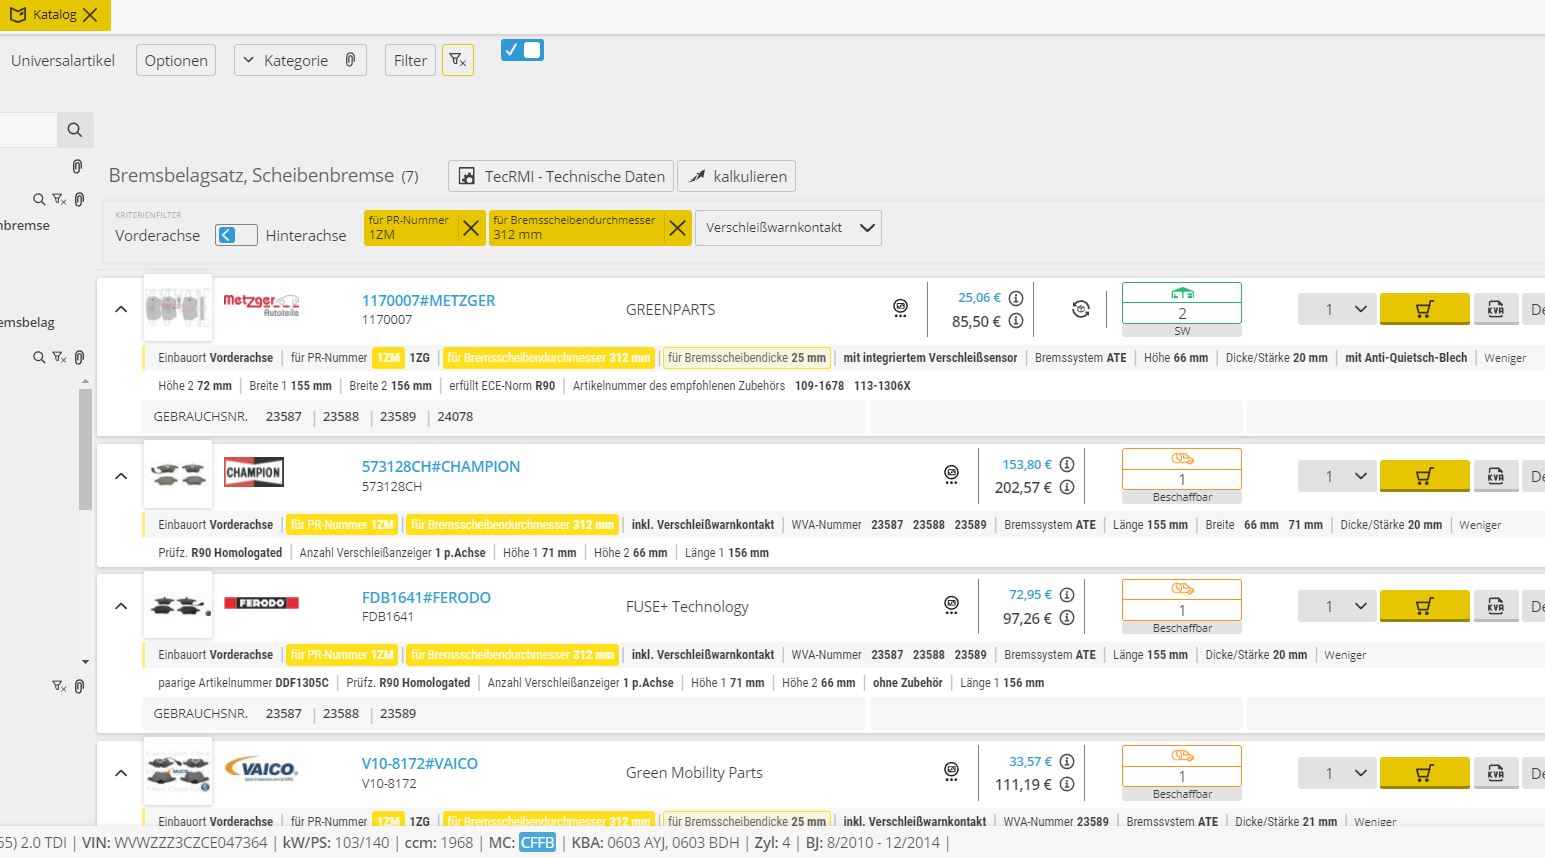
Task: Select METZGER attribute Bremsscheibendicke 25 mm
Action: (747, 358)
